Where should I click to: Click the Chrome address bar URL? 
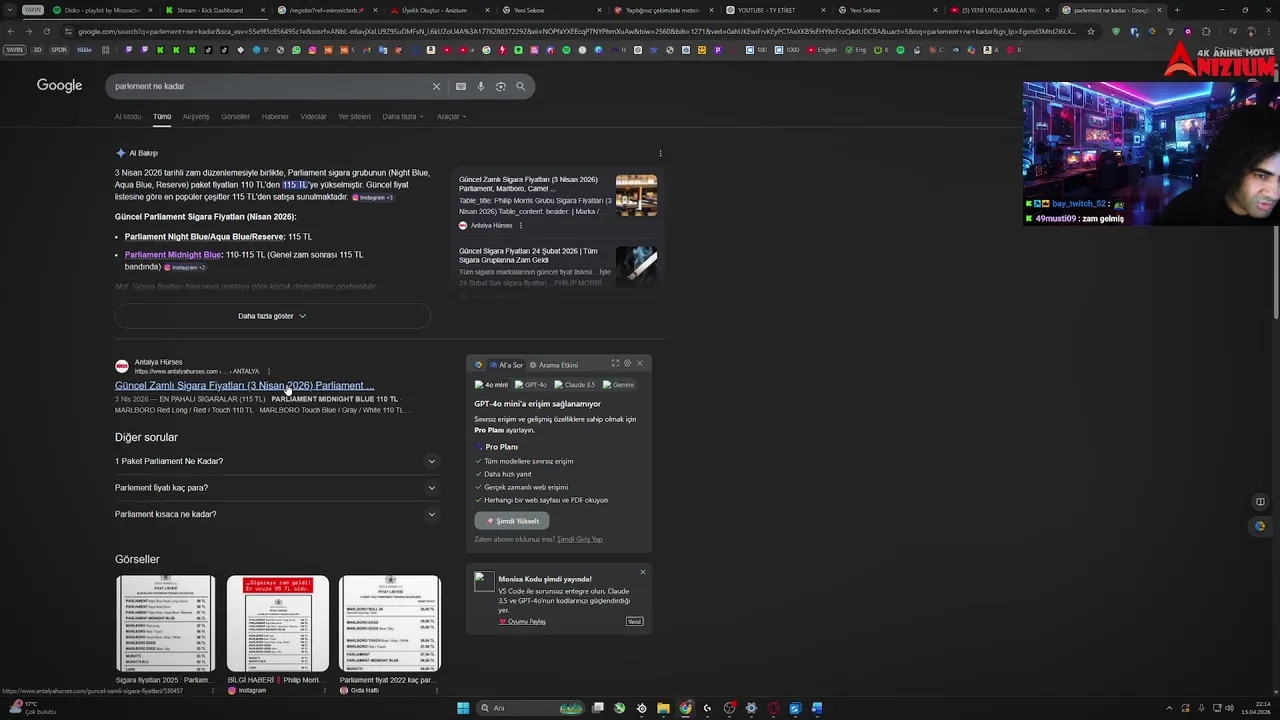pos(575,31)
